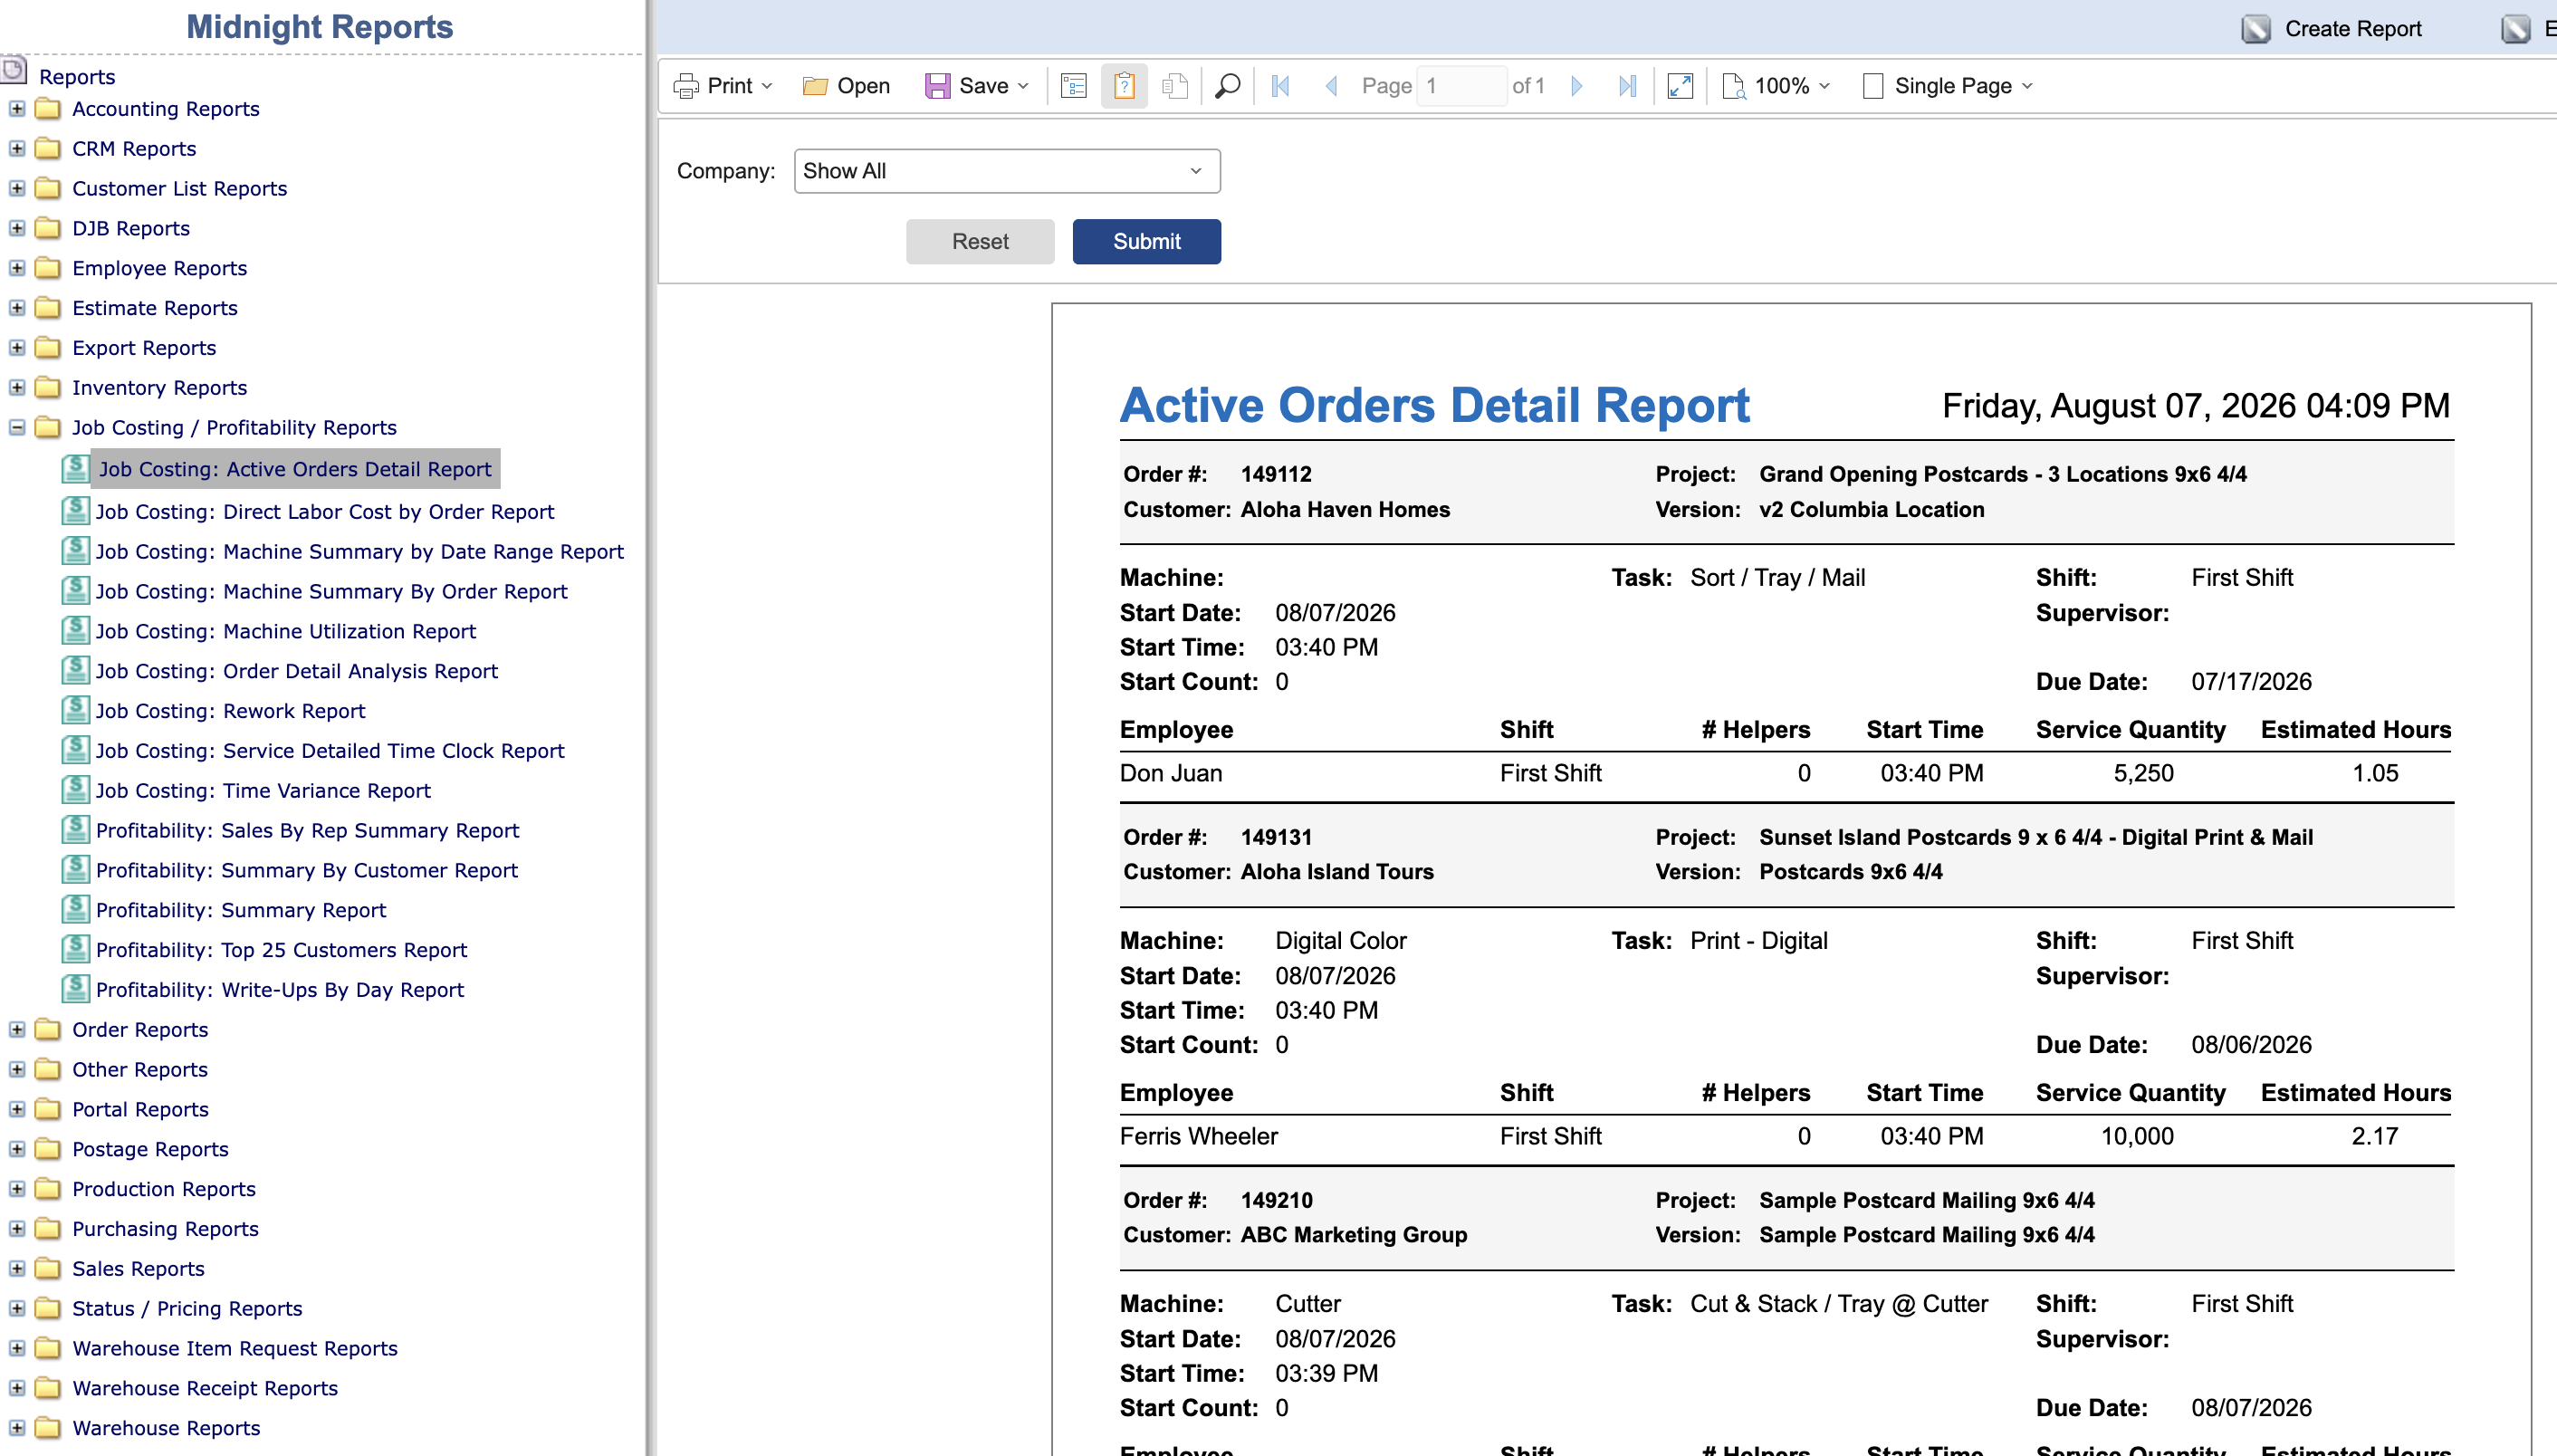The width and height of the screenshot is (2557, 1456).
Task: Open the Company Show All dropdown
Action: (1007, 171)
